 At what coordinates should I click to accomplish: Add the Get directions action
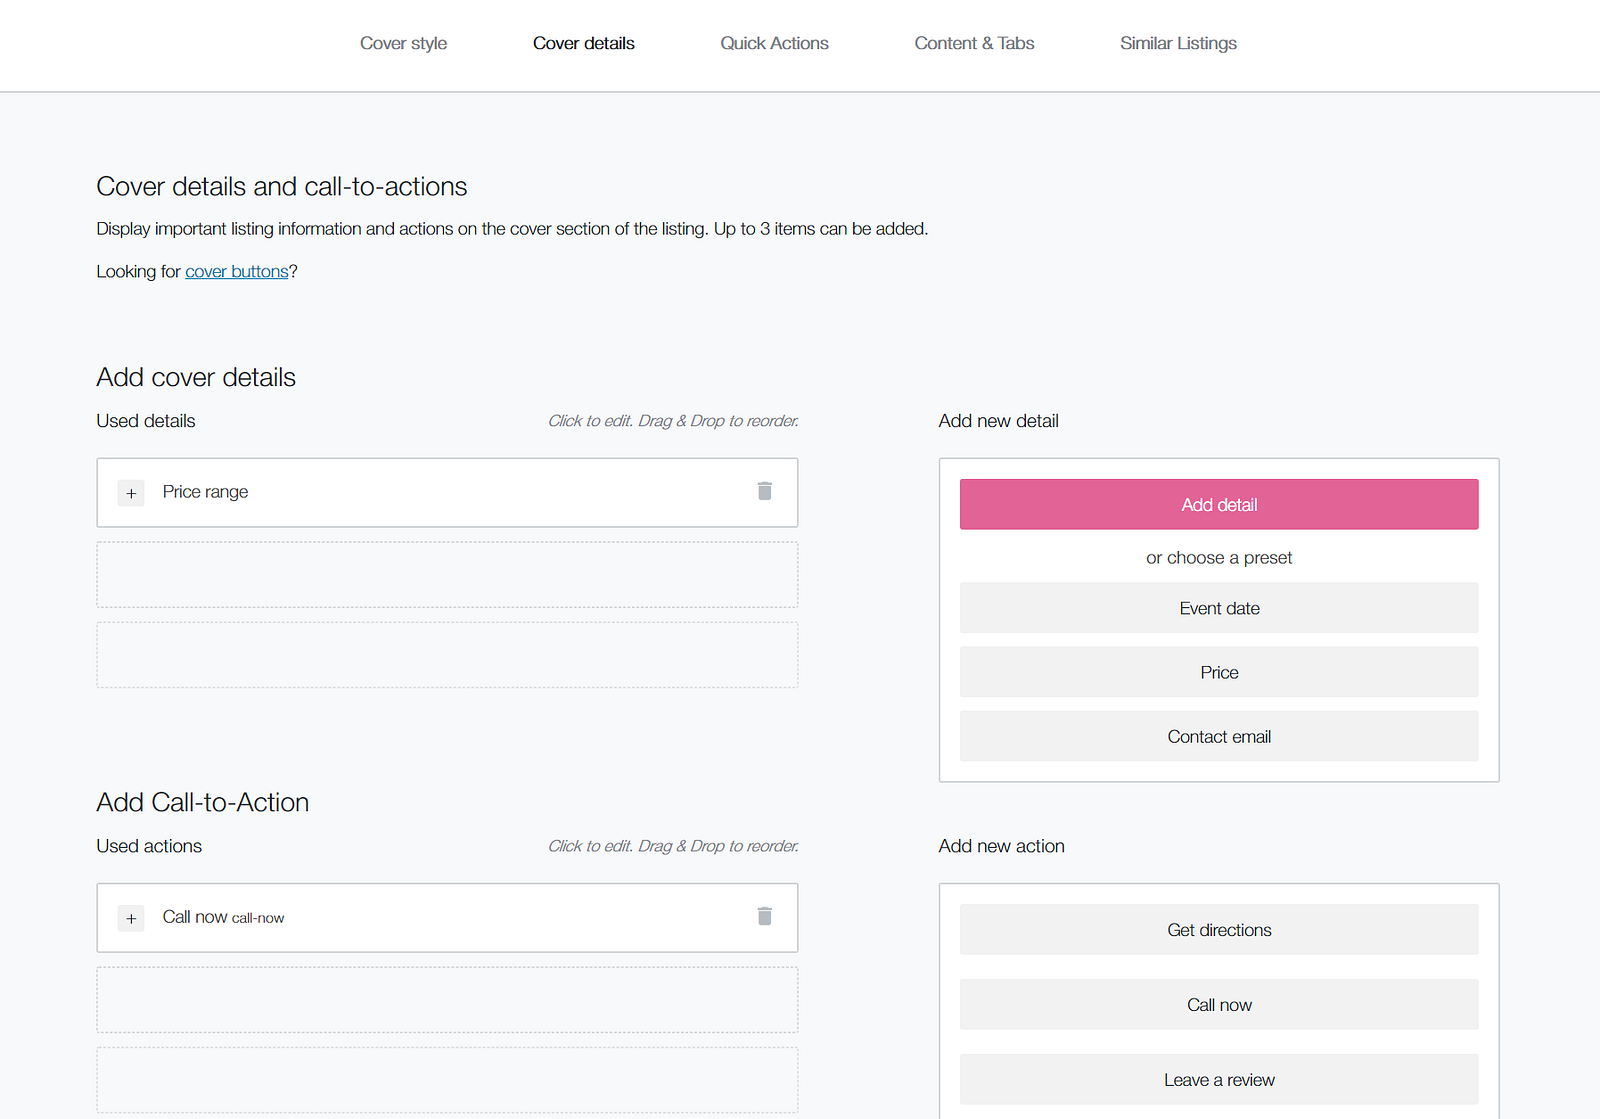click(x=1219, y=930)
